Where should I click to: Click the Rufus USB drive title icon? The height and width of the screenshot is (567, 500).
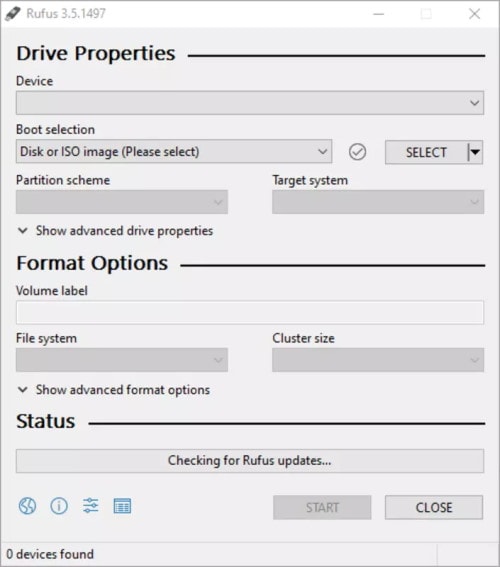click(13, 14)
